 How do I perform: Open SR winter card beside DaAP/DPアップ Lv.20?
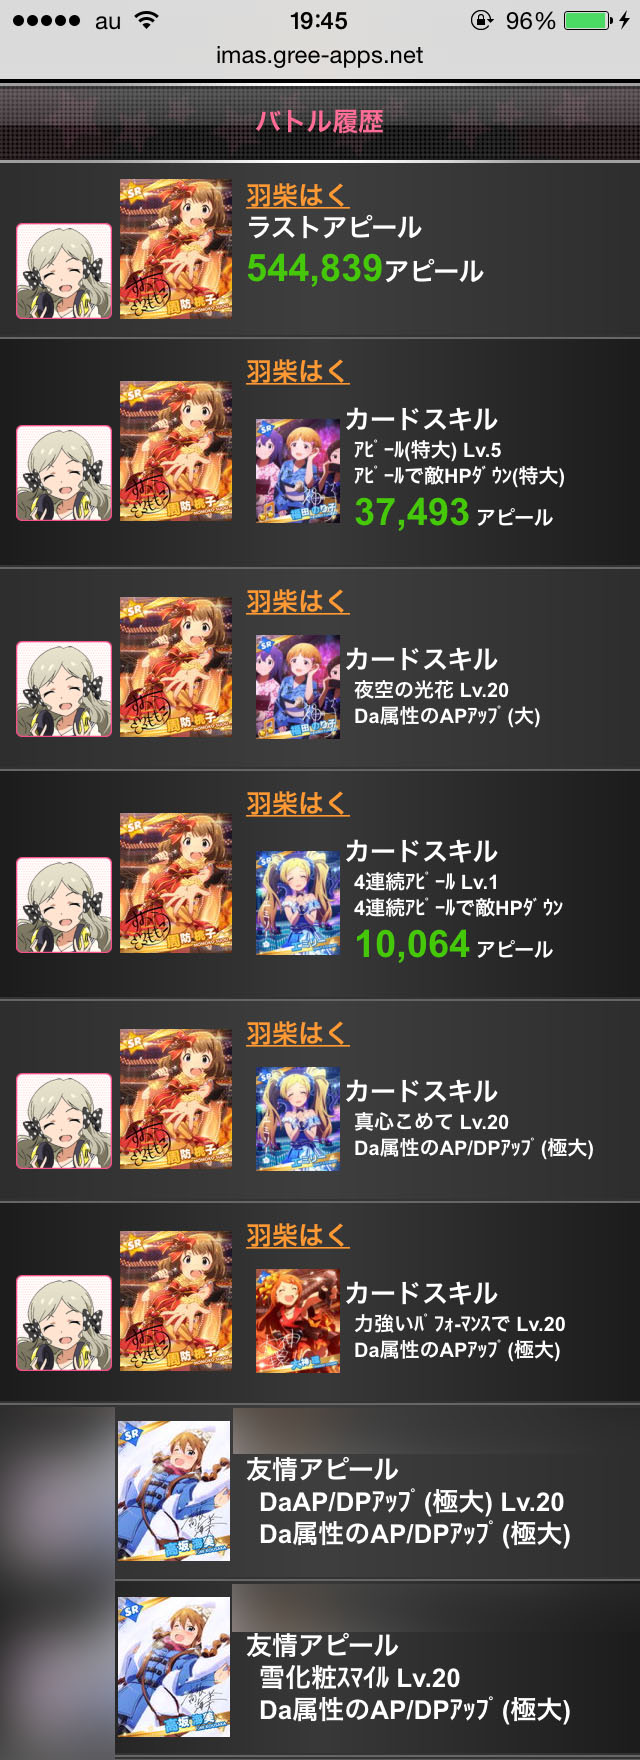pyautogui.click(x=174, y=1491)
